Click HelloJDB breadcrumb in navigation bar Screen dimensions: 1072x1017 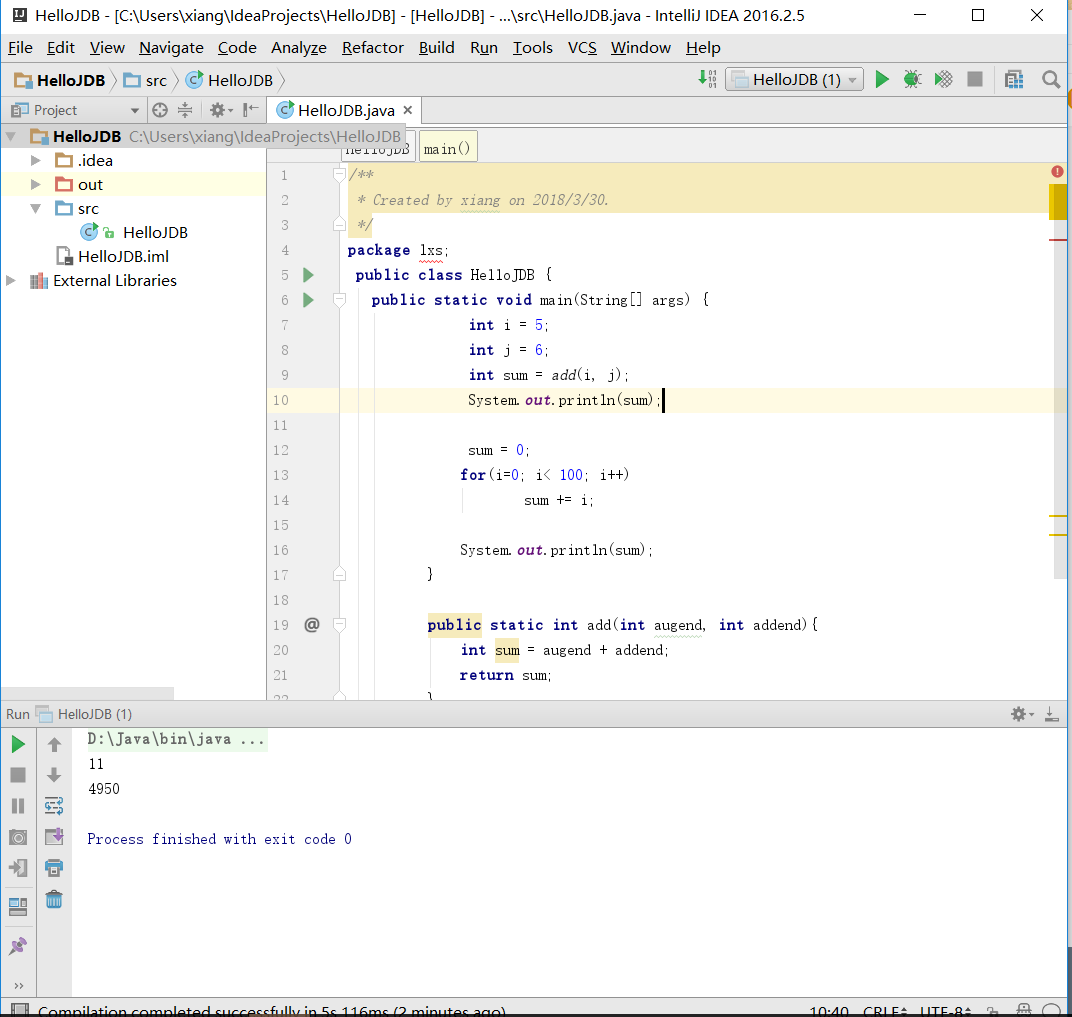click(61, 80)
